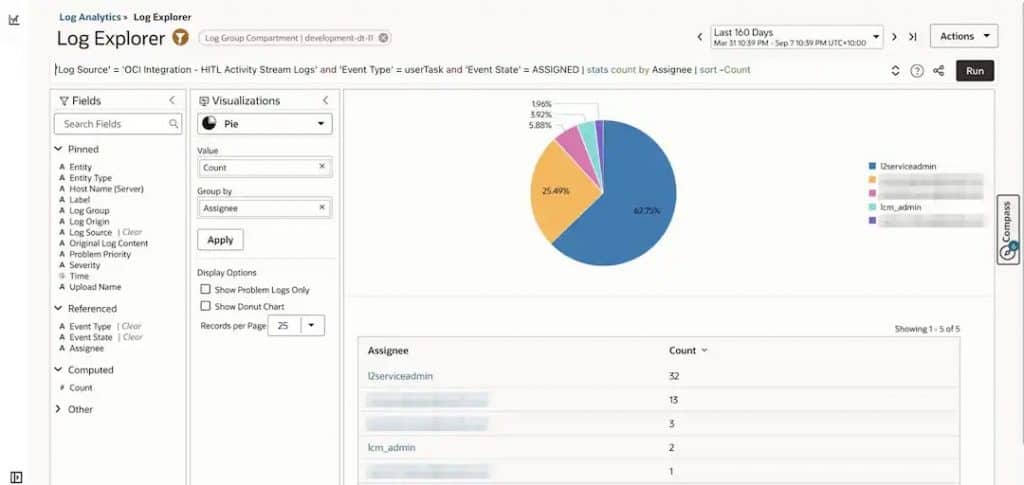Screen dimensions: 1024x485
Task: Go to previous time range arrow
Action: [699, 37]
